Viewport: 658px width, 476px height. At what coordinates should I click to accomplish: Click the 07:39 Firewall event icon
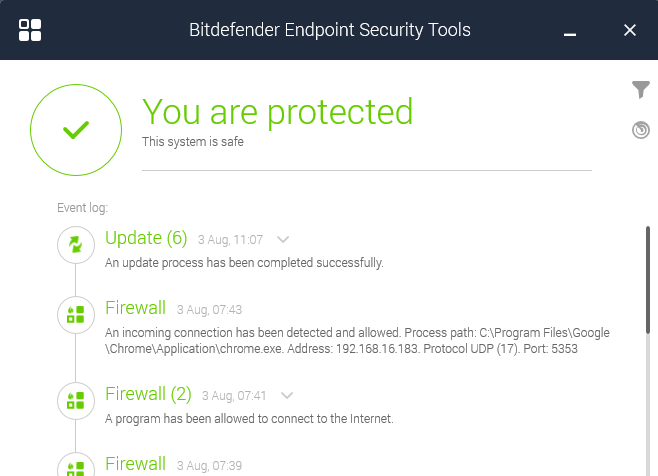coord(75,467)
